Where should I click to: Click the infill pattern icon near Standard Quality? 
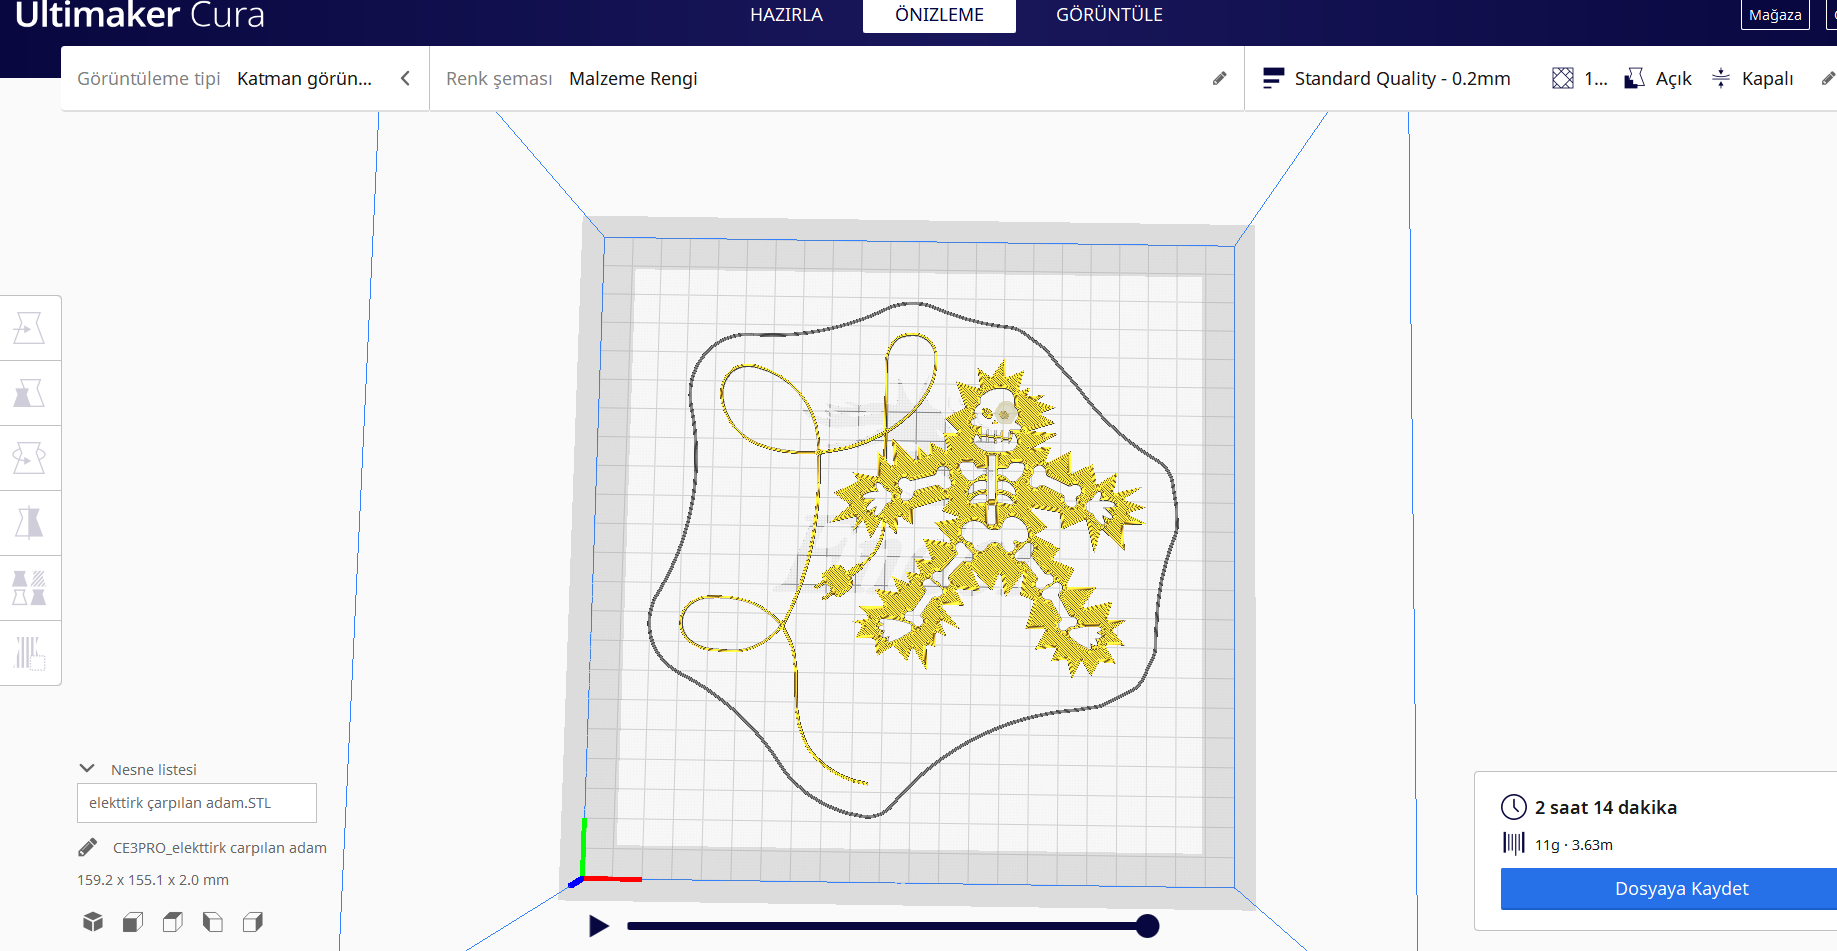click(1562, 78)
